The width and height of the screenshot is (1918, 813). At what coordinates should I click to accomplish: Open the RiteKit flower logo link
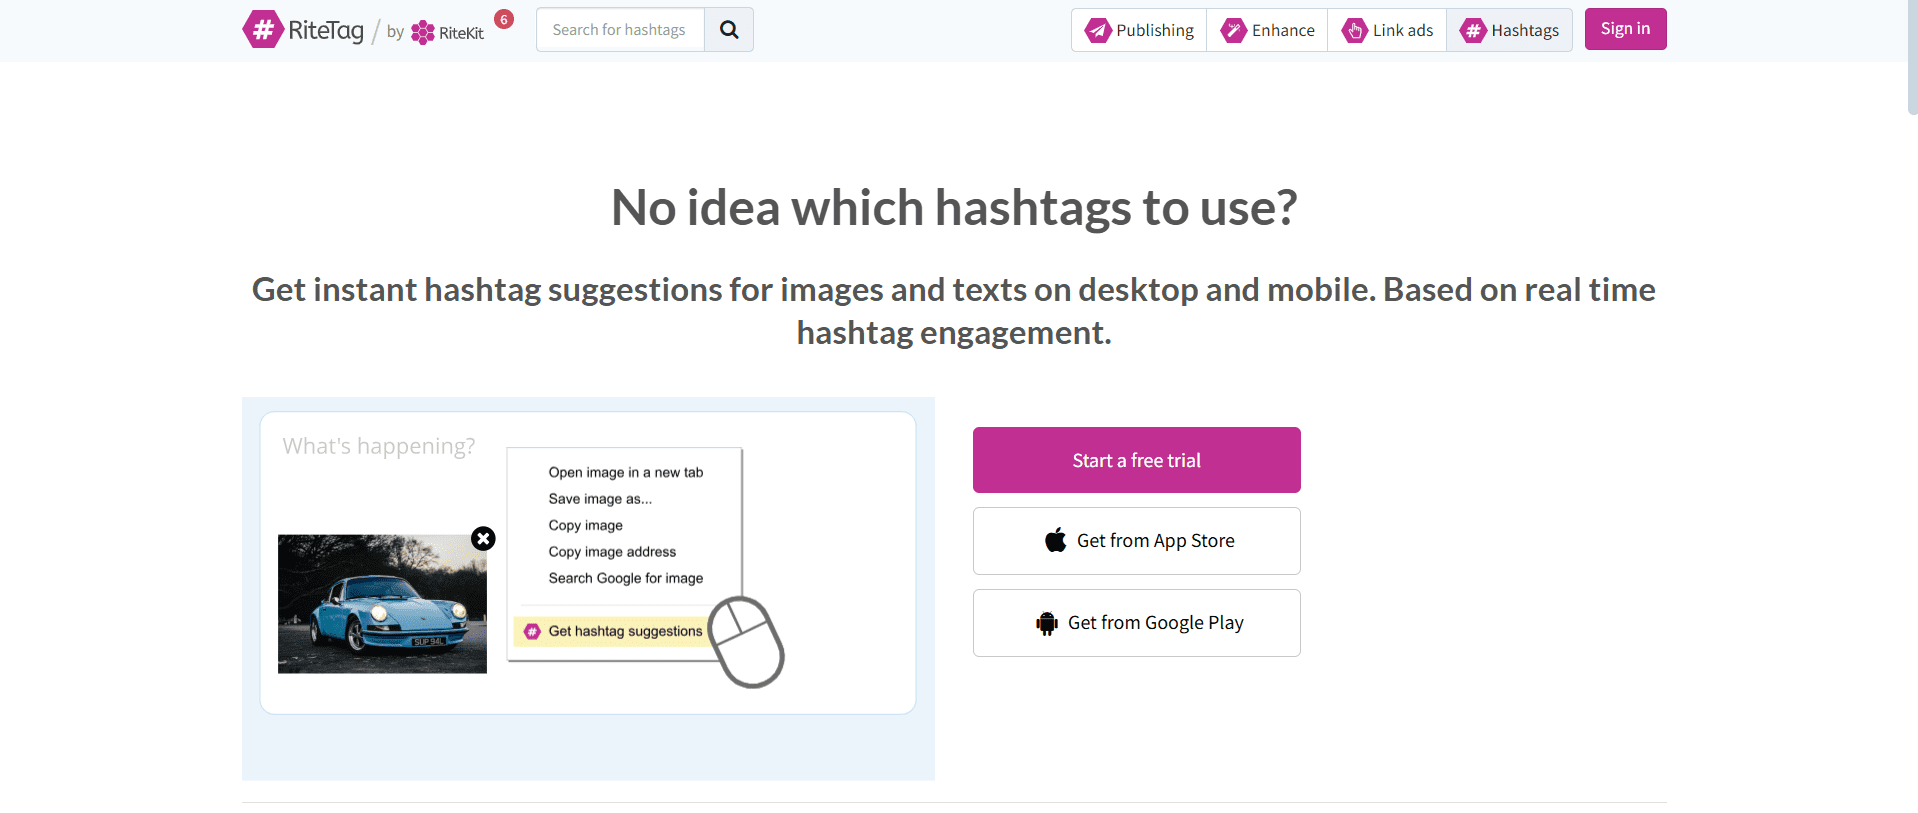click(447, 32)
